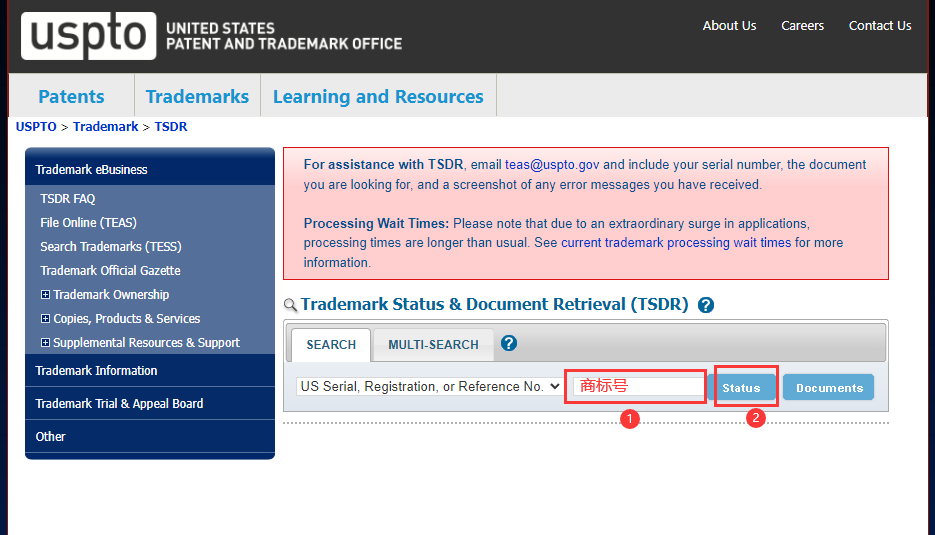Open the Careers link
935x535 pixels.
[x=803, y=26]
